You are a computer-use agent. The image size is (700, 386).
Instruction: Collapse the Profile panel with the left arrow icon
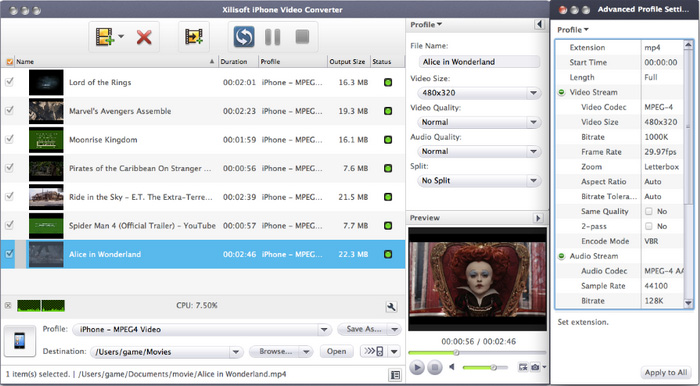540,25
